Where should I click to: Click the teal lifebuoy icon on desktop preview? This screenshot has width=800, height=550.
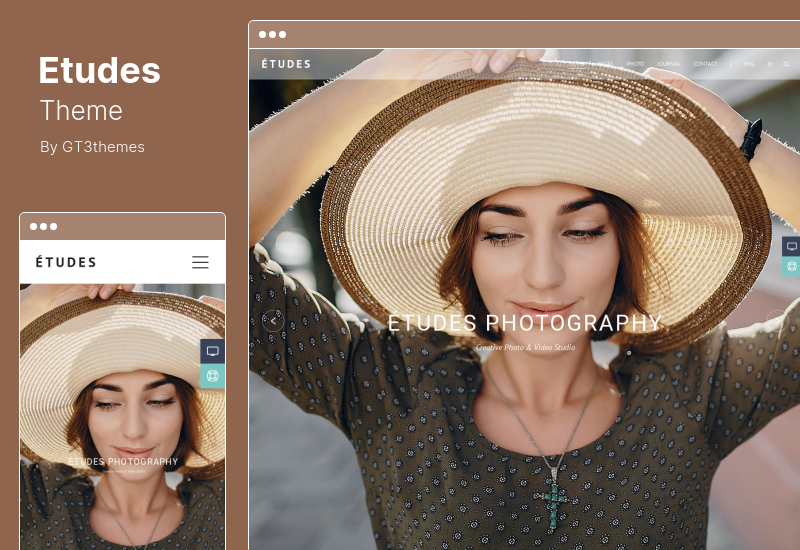pyautogui.click(x=791, y=266)
